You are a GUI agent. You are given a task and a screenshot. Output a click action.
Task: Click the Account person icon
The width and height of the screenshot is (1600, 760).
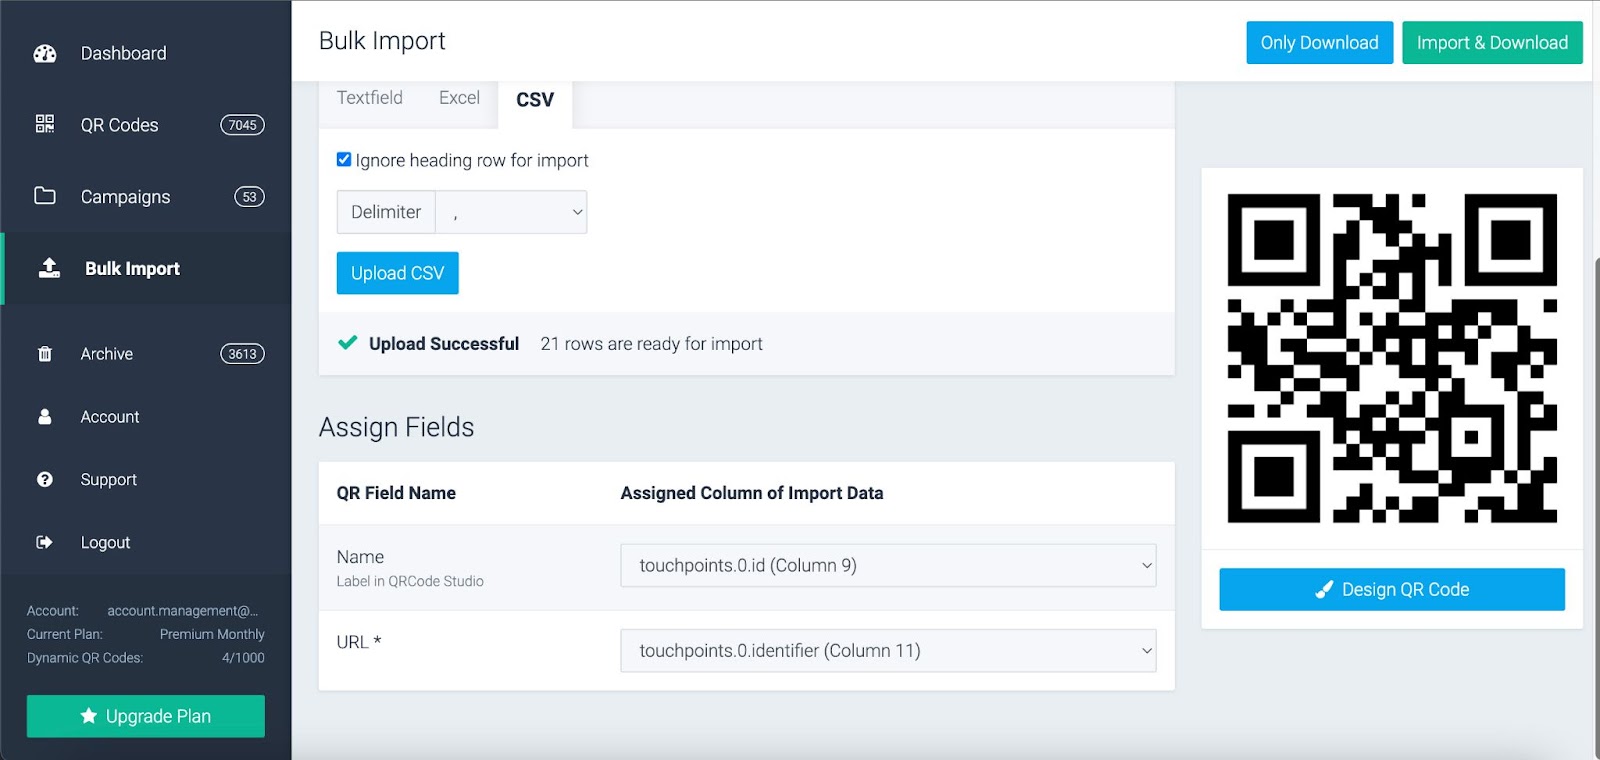[45, 417]
